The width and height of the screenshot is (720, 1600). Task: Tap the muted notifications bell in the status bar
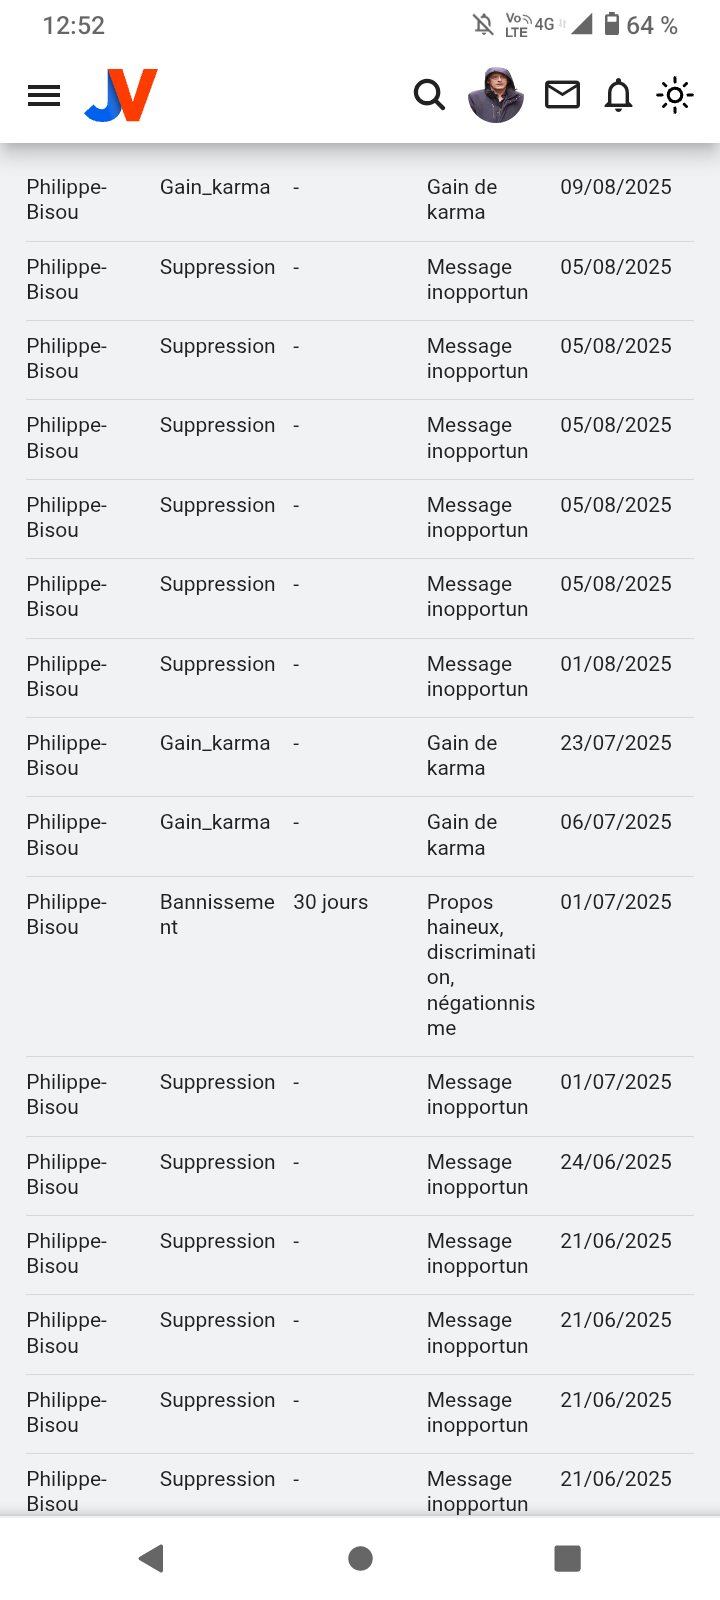point(483,25)
